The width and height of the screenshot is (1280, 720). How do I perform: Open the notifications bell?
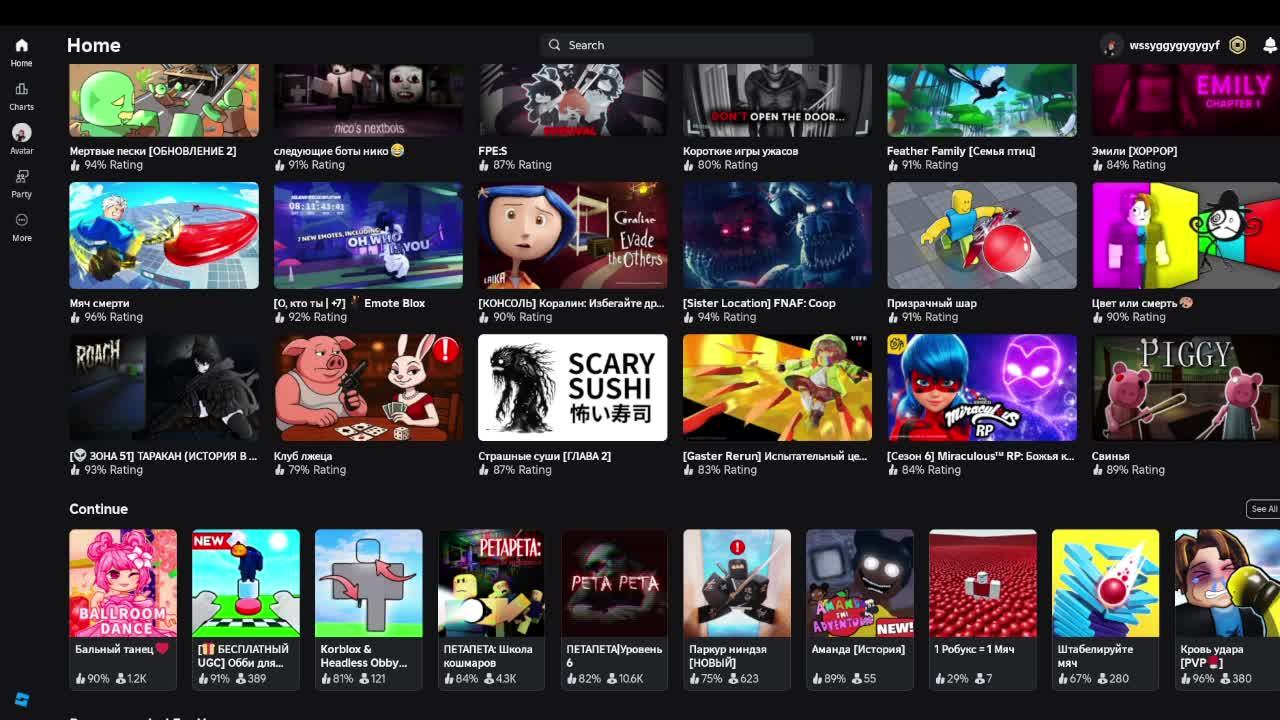point(1270,45)
